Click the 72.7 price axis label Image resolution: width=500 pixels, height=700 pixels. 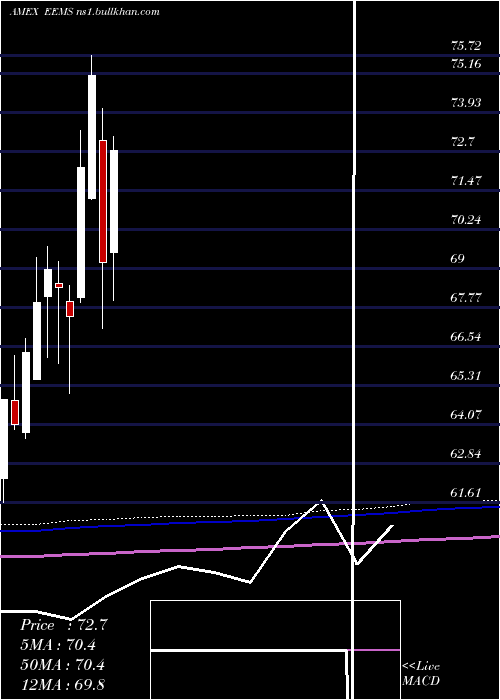point(463,142)
